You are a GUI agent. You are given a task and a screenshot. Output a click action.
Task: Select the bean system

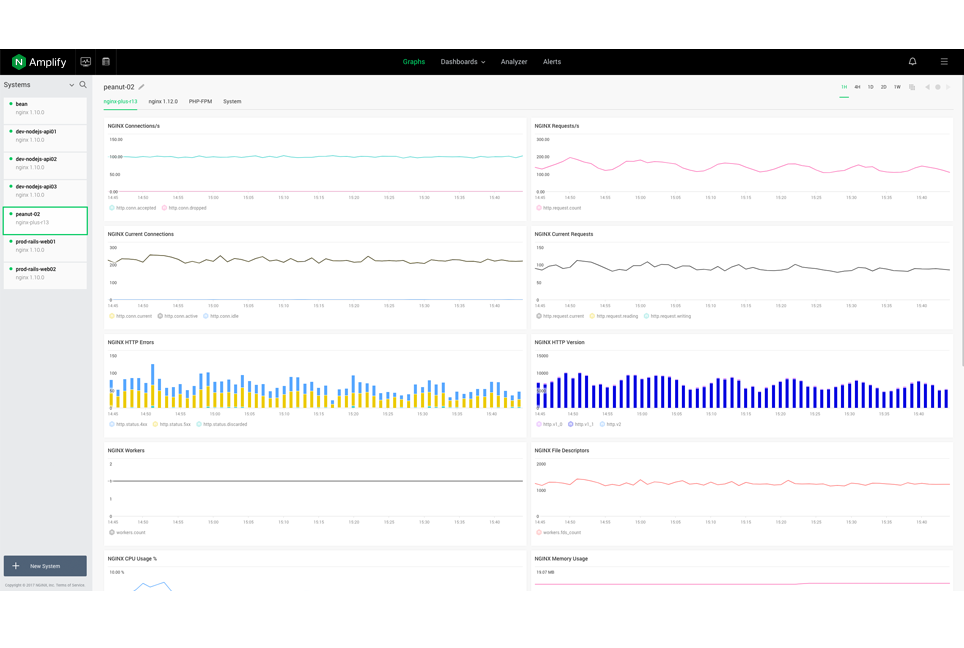pos(45,111)
